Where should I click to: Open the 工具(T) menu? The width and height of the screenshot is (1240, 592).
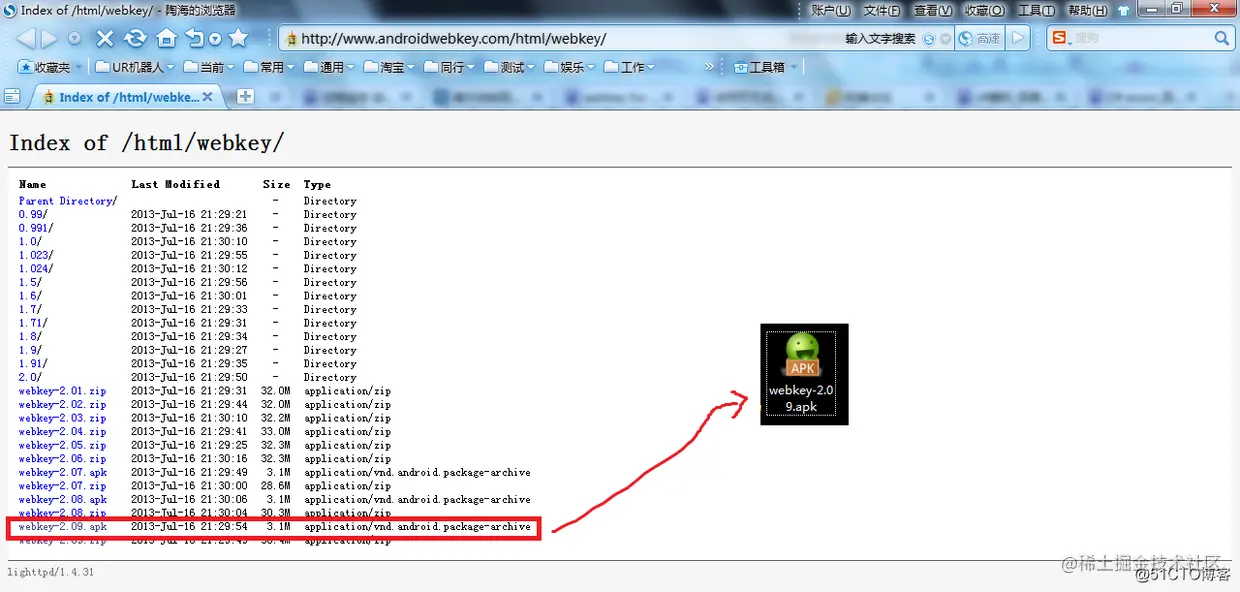1037,10
